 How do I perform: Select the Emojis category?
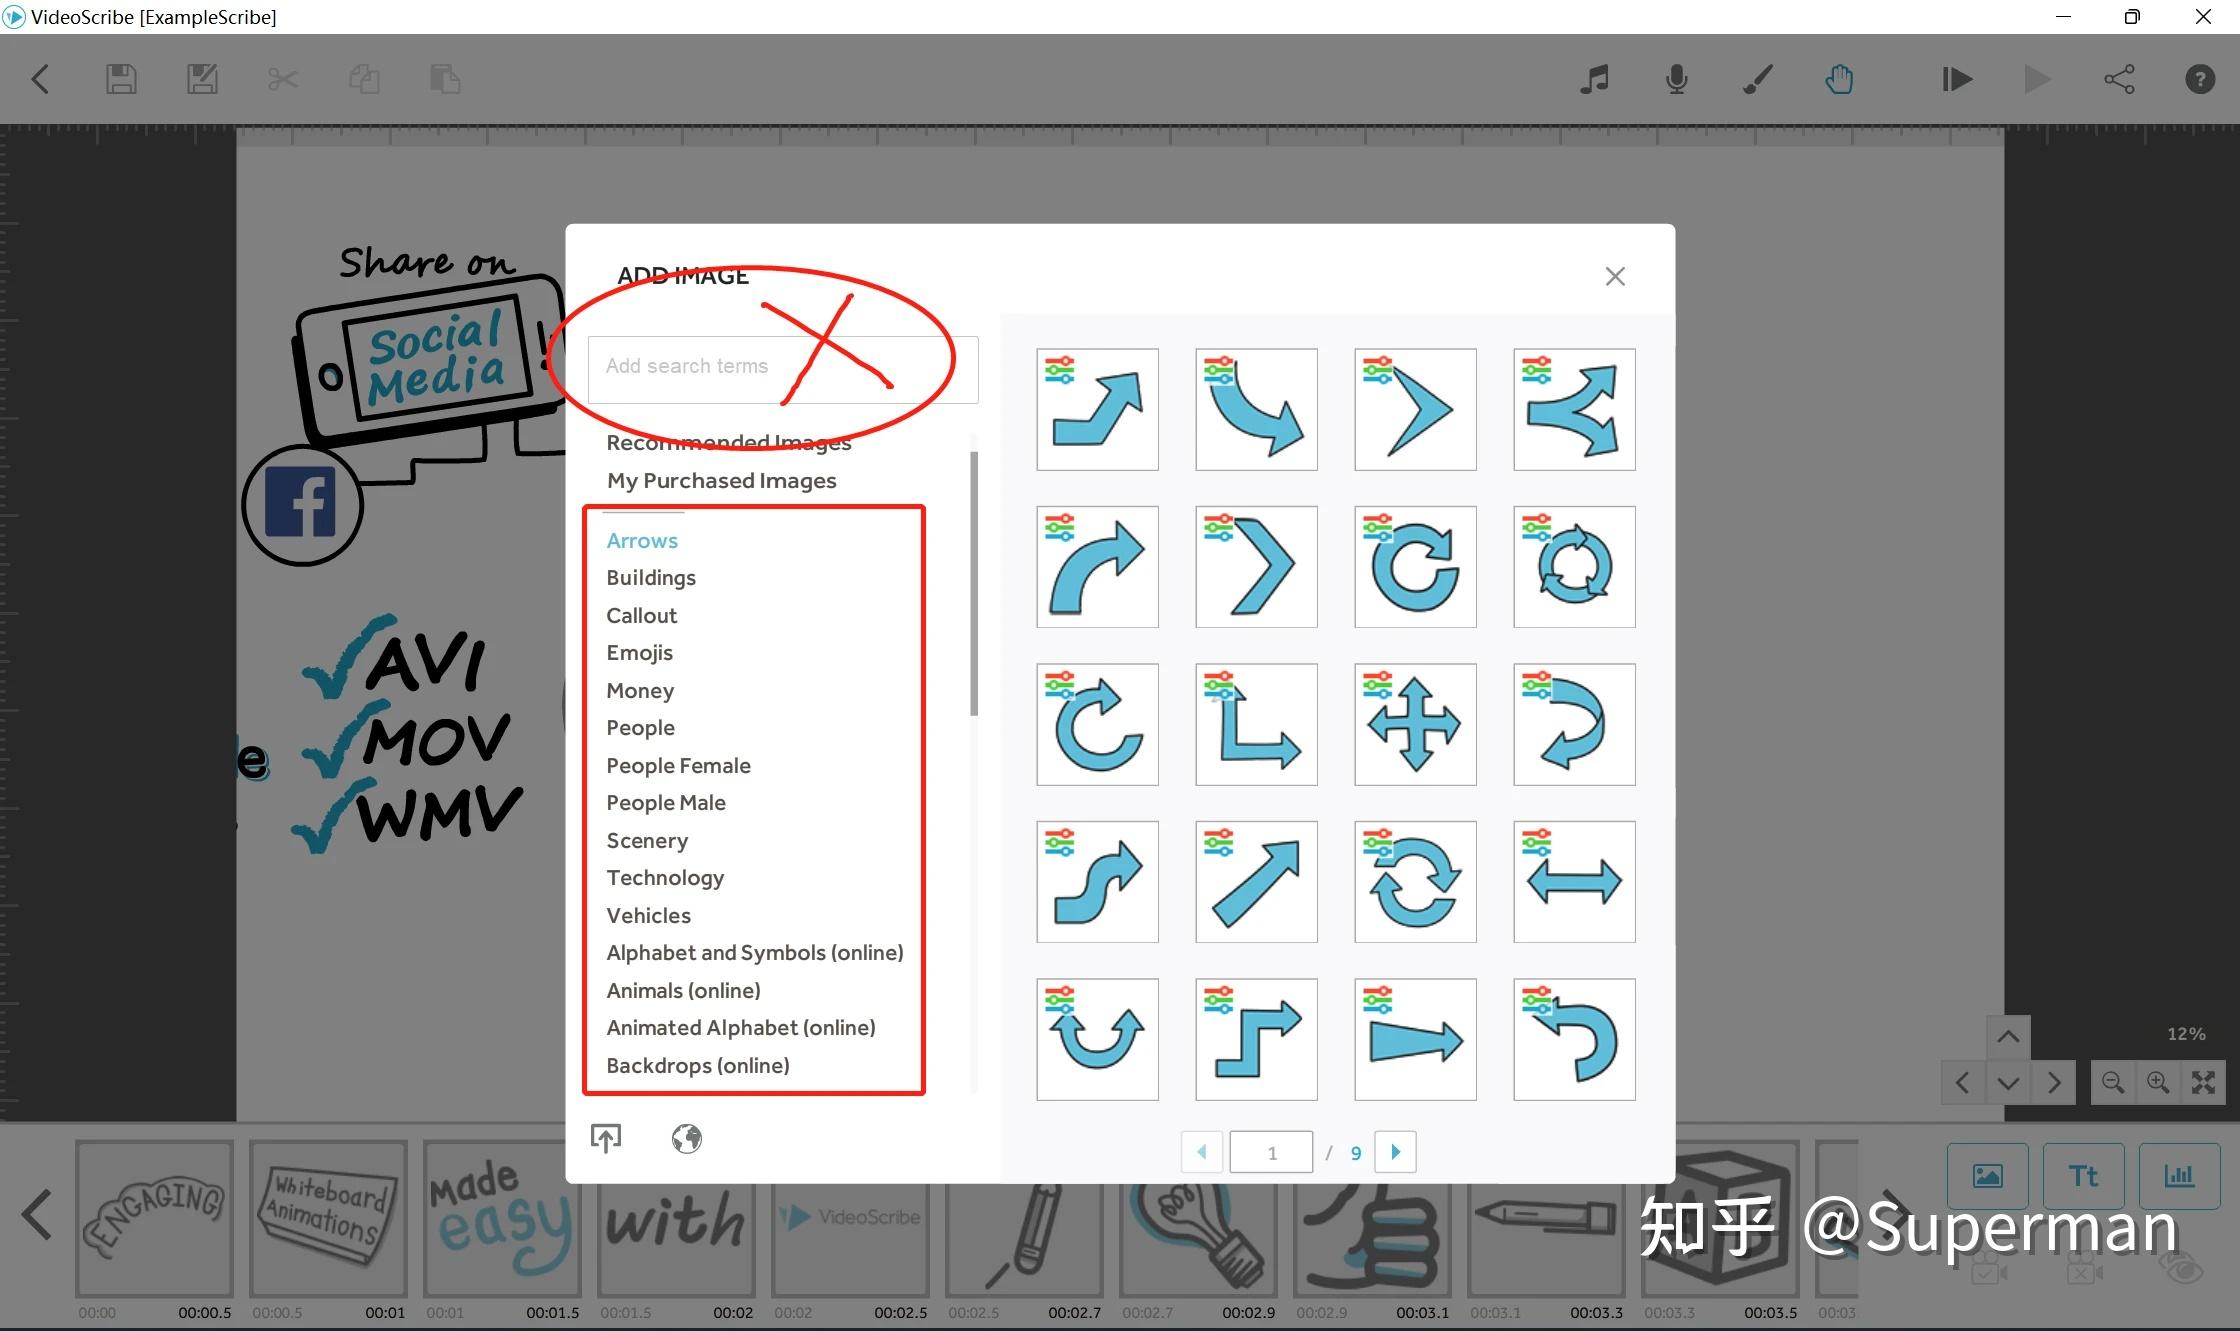pyautogui.click(x=639, y=653)
